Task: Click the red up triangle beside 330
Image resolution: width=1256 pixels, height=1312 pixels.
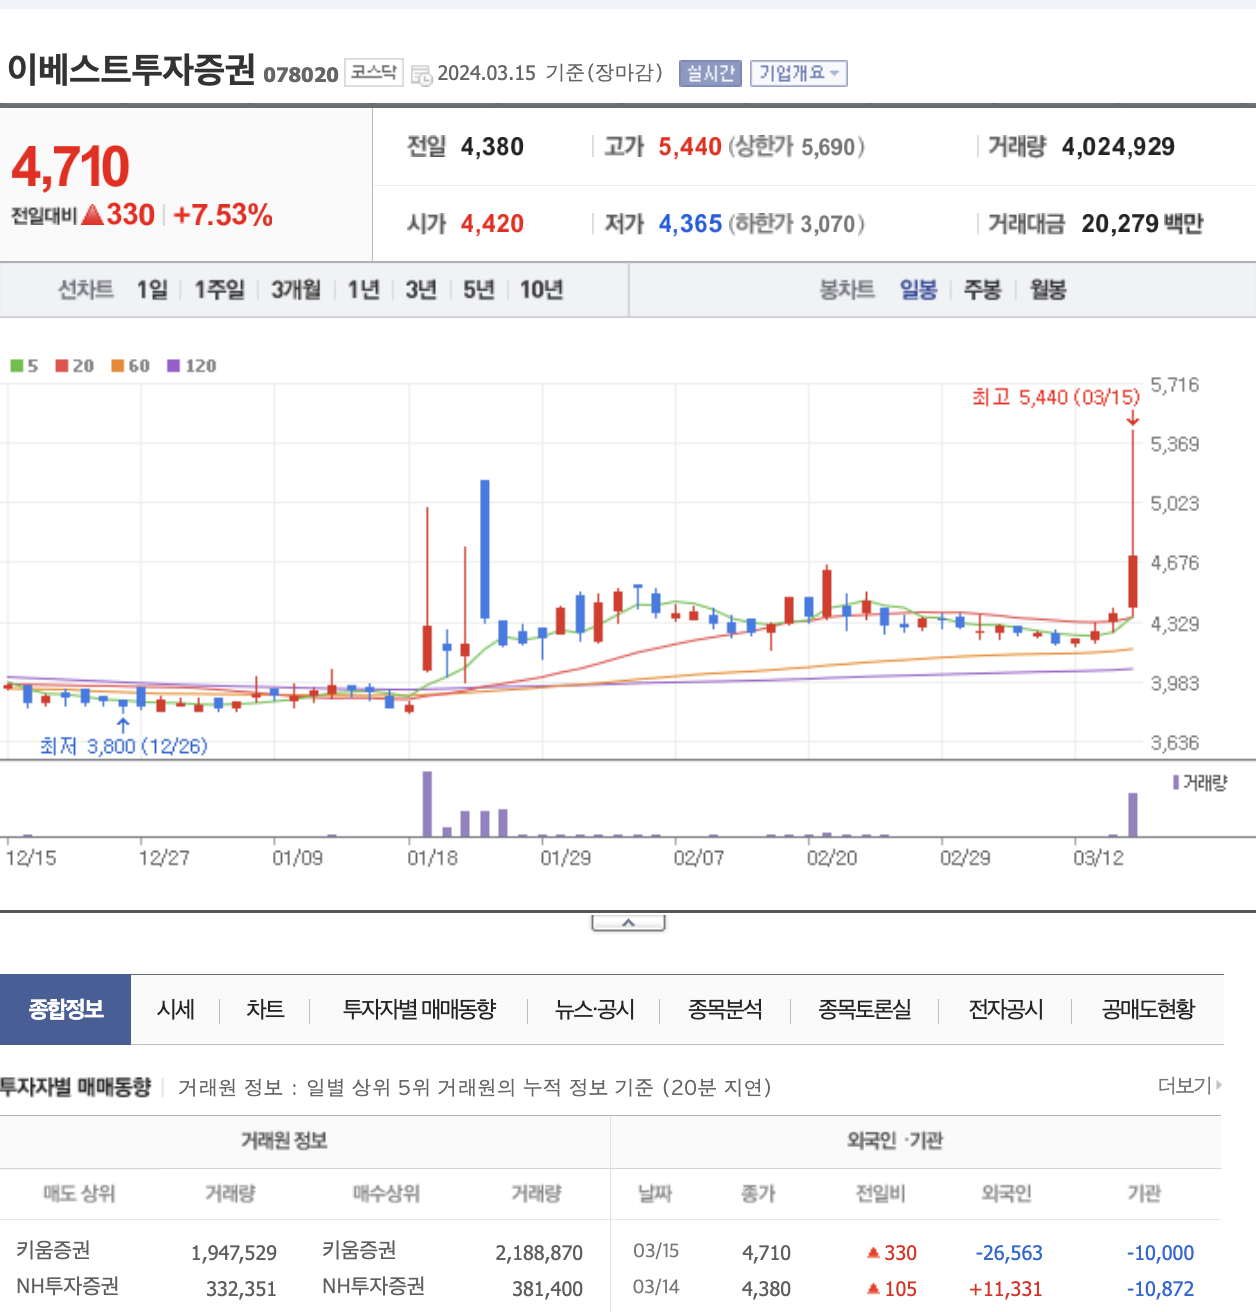Action: point(93,215)
